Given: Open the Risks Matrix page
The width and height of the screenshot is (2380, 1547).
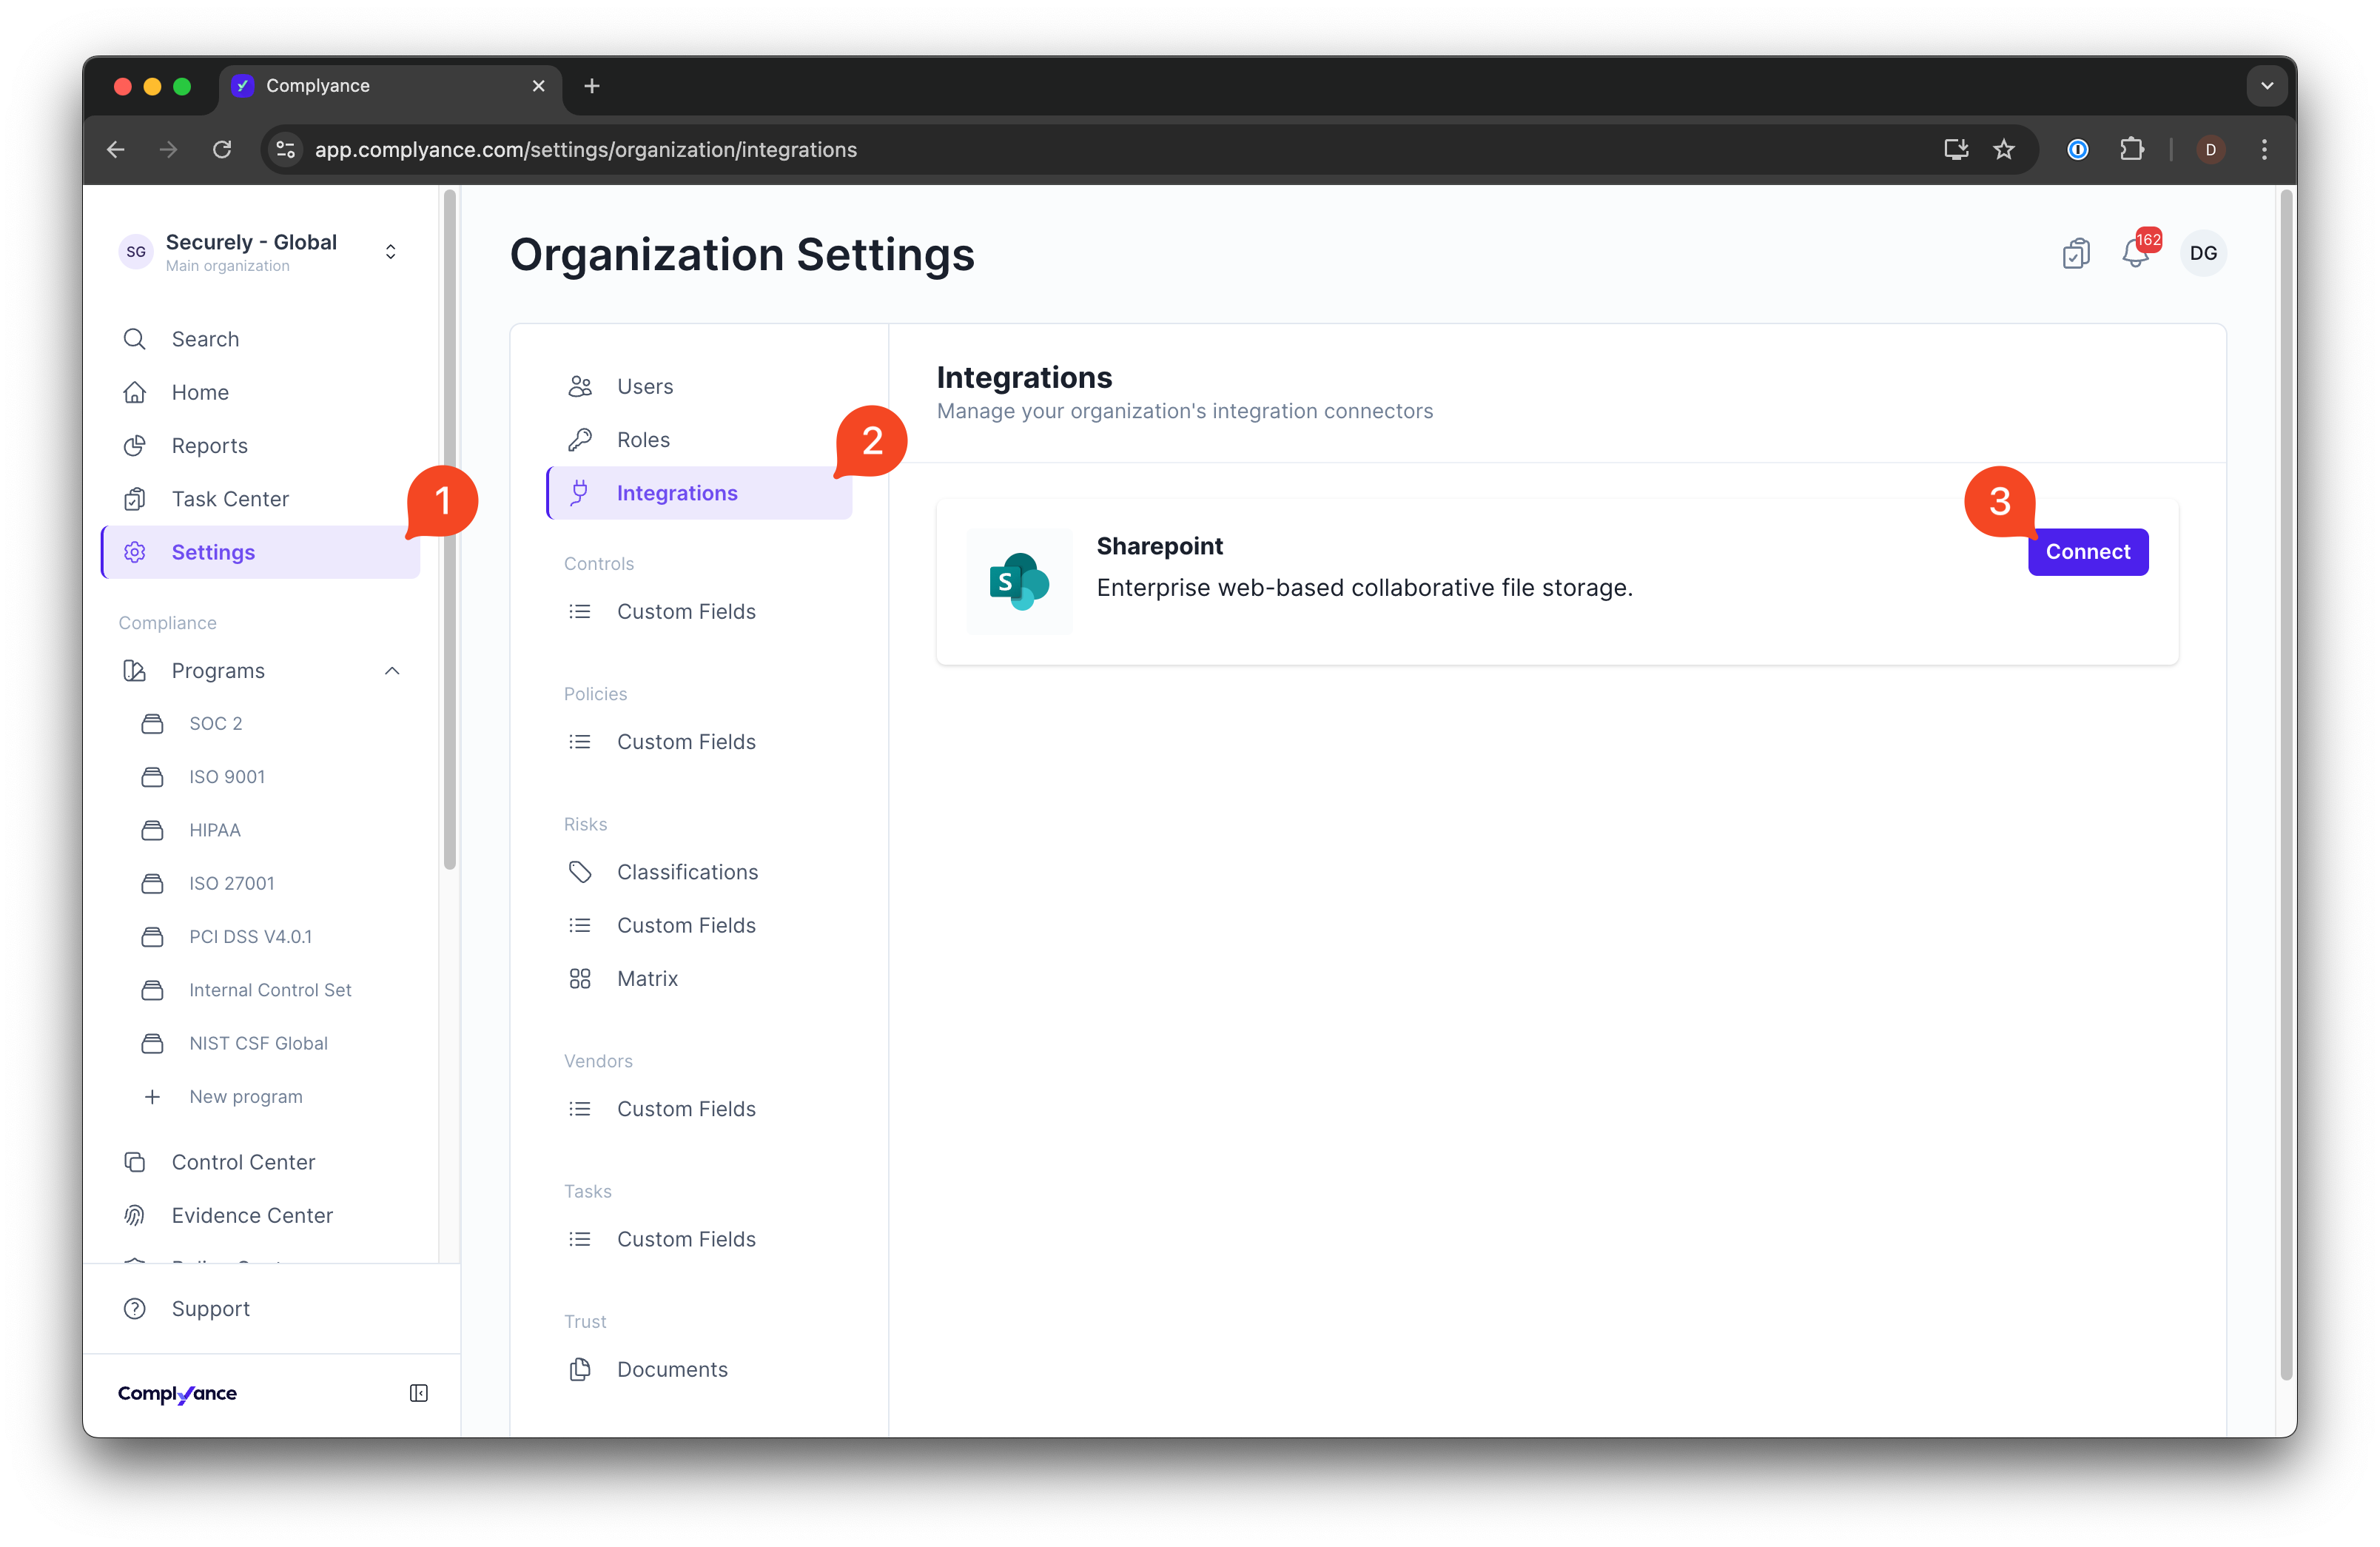Looking at the screenshot, I should (700, 978).
